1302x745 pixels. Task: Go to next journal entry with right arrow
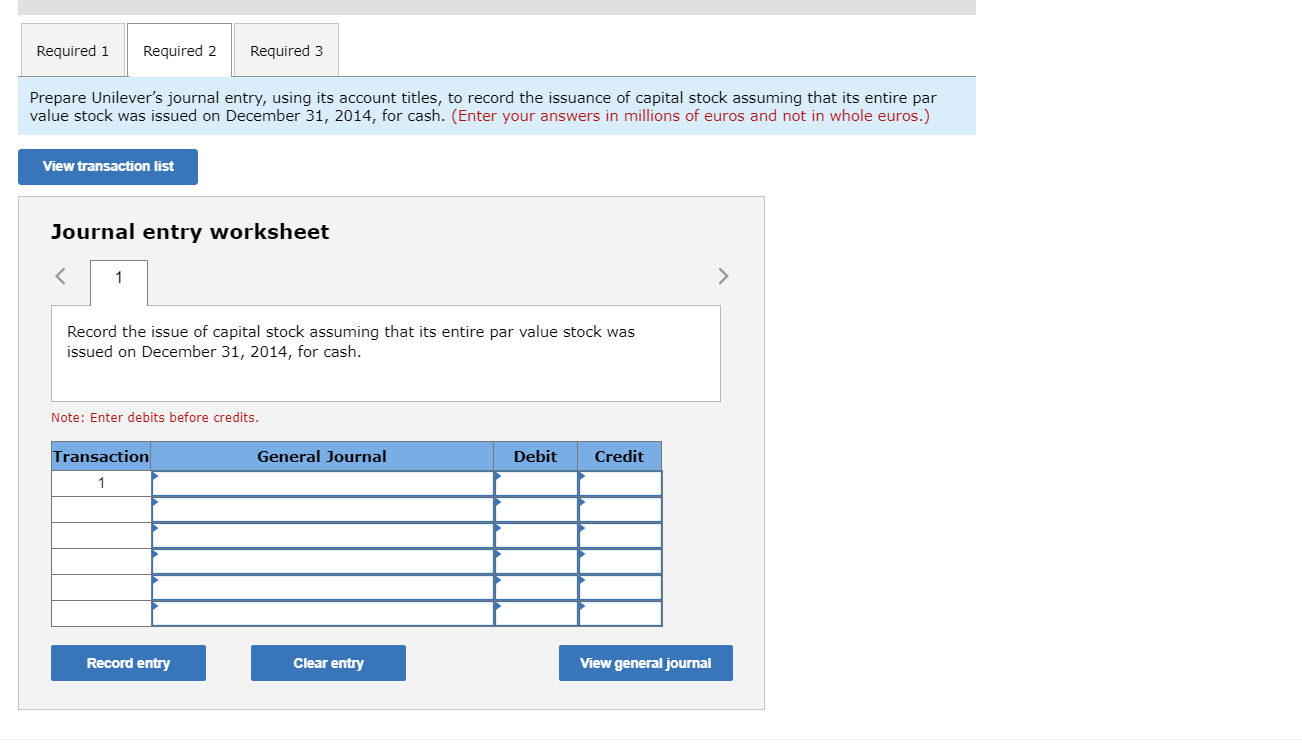coord(724,276)
